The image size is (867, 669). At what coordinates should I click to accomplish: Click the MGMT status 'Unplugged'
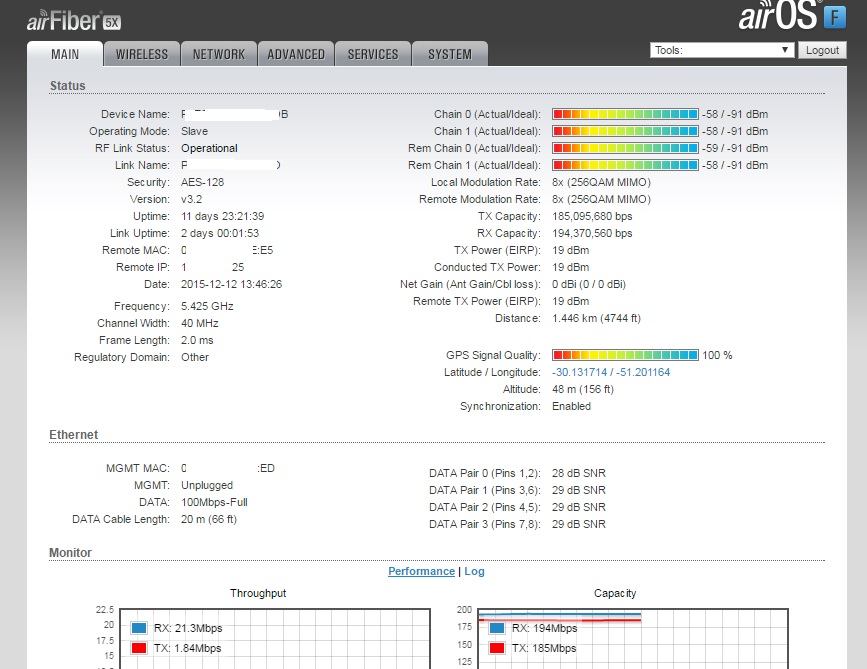(207, 485)
